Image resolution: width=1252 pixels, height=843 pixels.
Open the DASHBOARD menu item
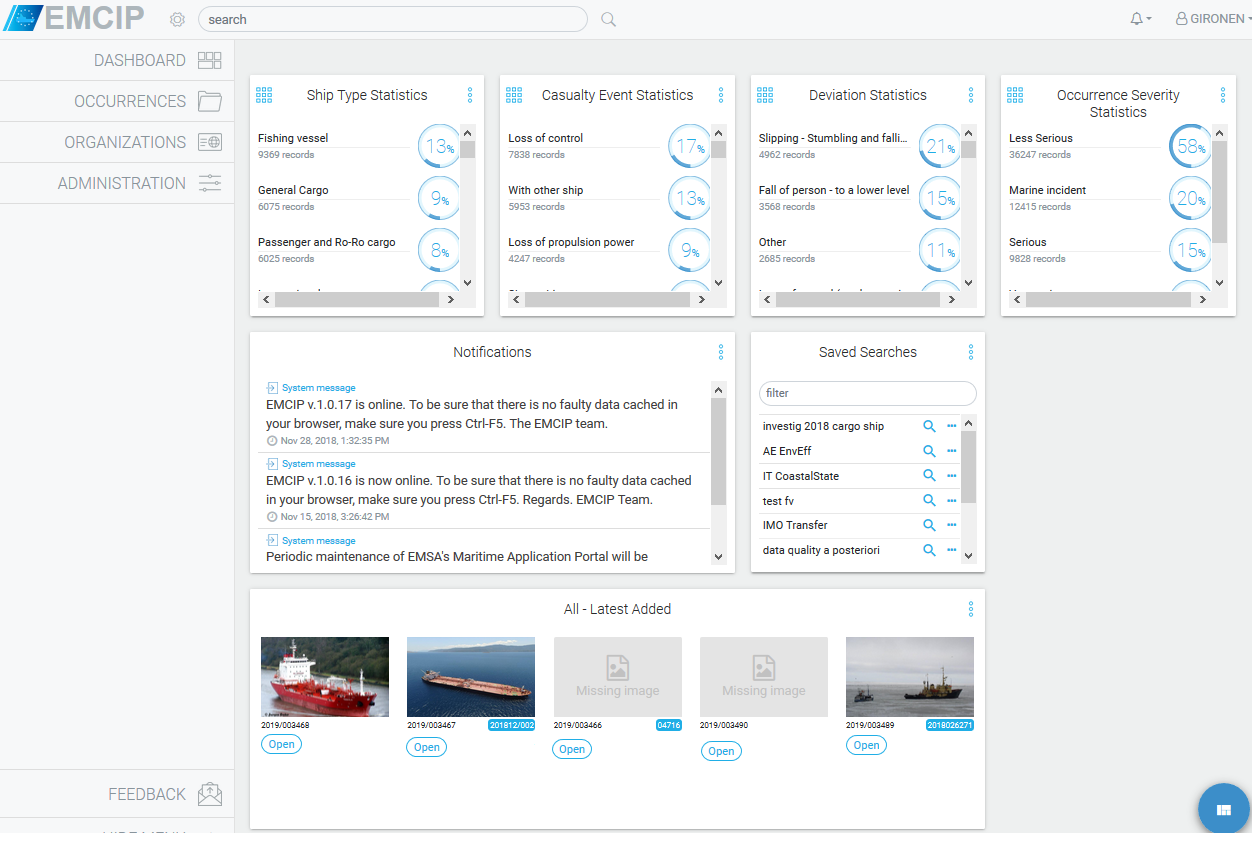(x=117, y=60)
